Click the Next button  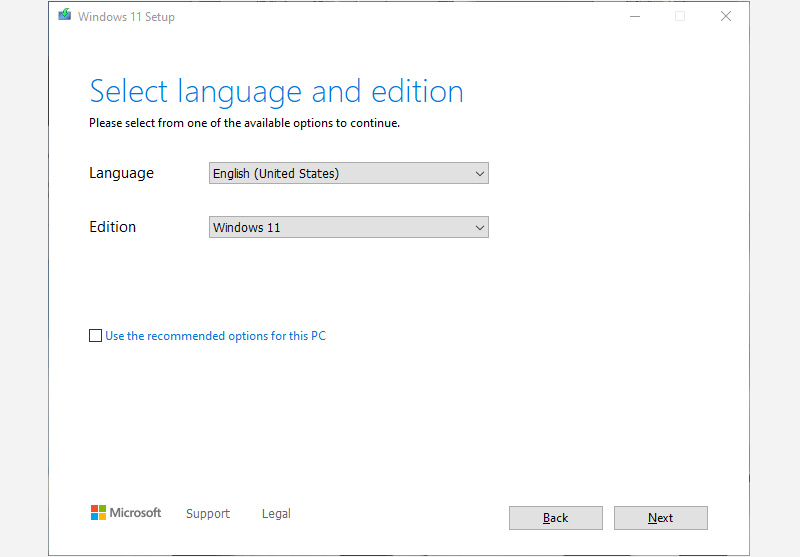click(661, 518)
